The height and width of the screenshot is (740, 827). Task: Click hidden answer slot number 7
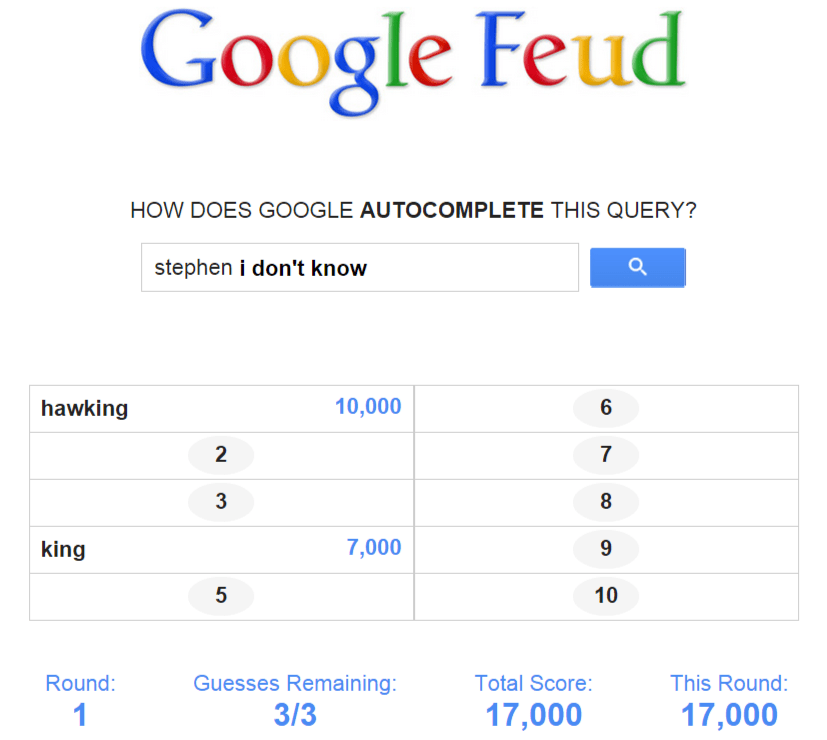coord(606,455)
